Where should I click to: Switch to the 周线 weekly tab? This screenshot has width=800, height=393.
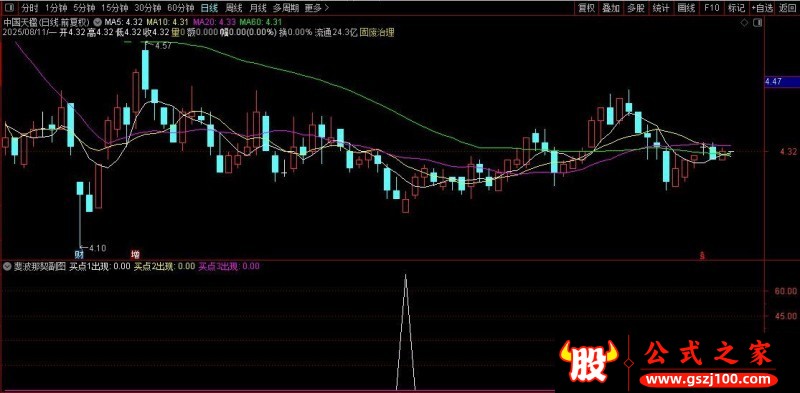tap(233, 8)
